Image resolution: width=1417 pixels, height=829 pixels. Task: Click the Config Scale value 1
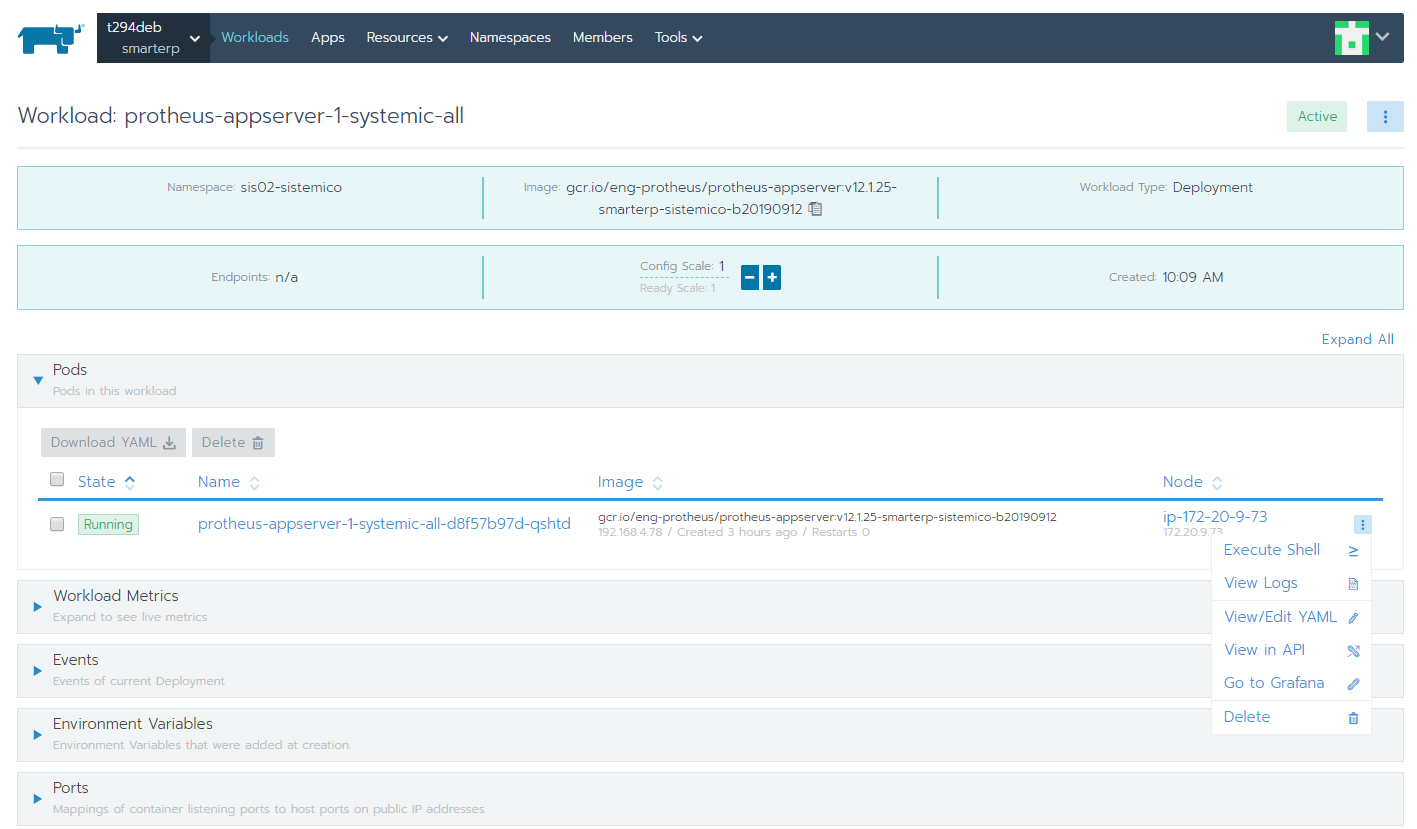pyautogui.click(x=722, y=266)
